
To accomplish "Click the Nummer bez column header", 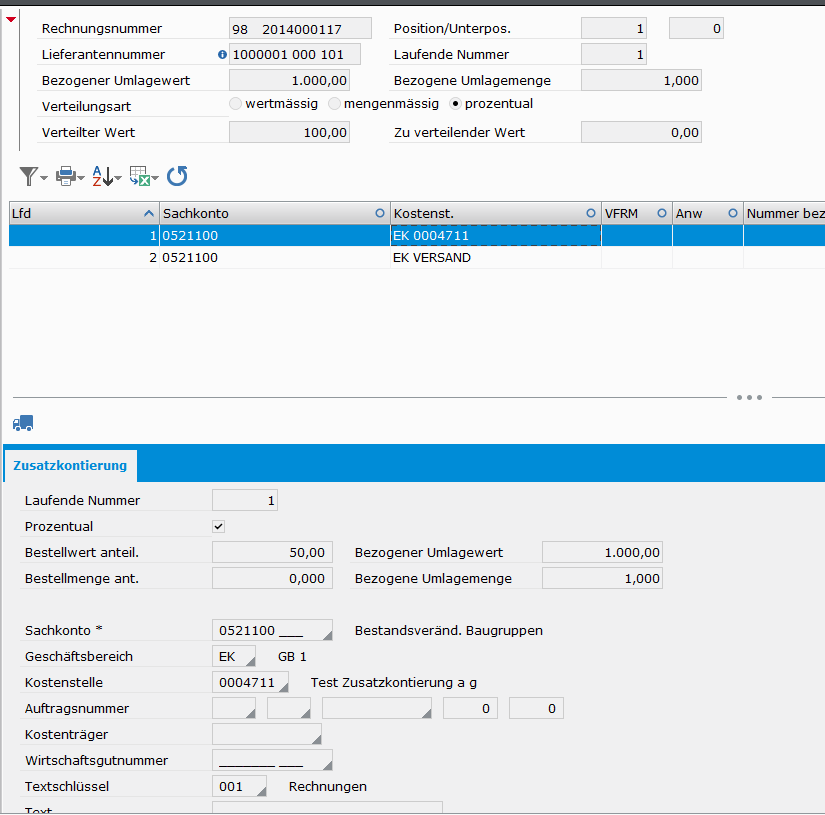I will (784, 214).
